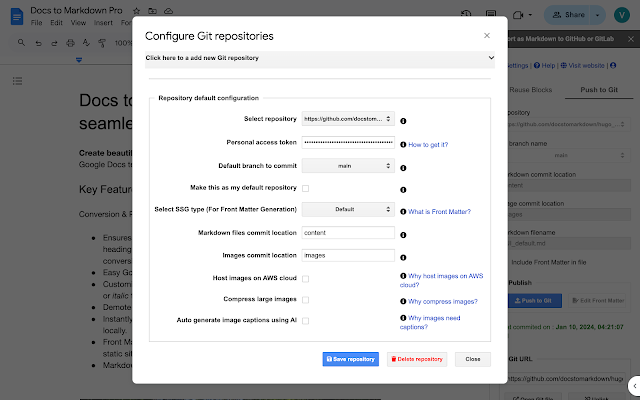Open the What is Front Matter? link
The width and height of the screenshot is (640, 400).
439,212
